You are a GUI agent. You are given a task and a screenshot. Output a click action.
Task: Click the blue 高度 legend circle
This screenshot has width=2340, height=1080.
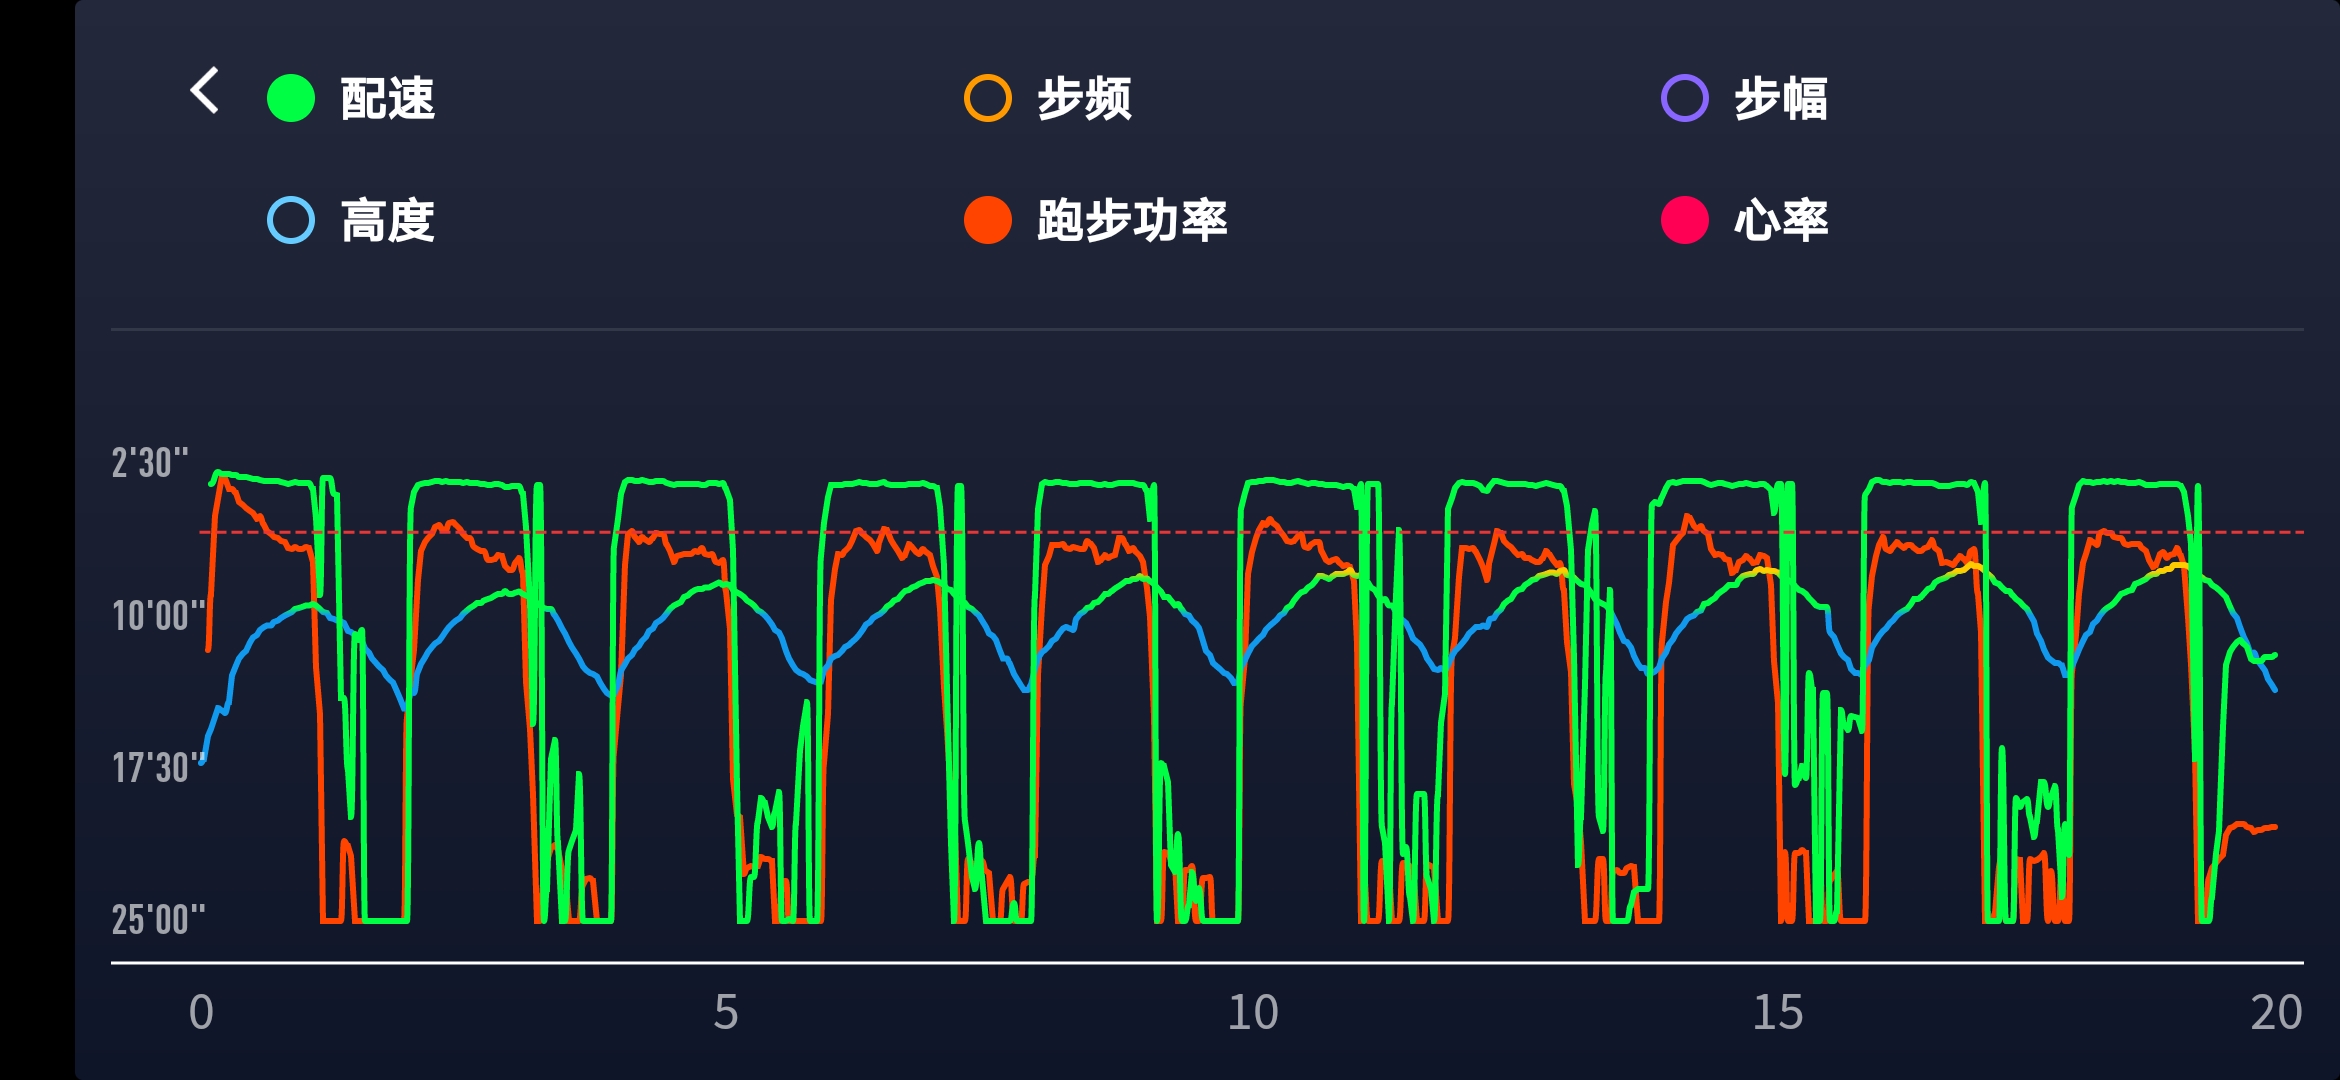[x=290, y=220]
